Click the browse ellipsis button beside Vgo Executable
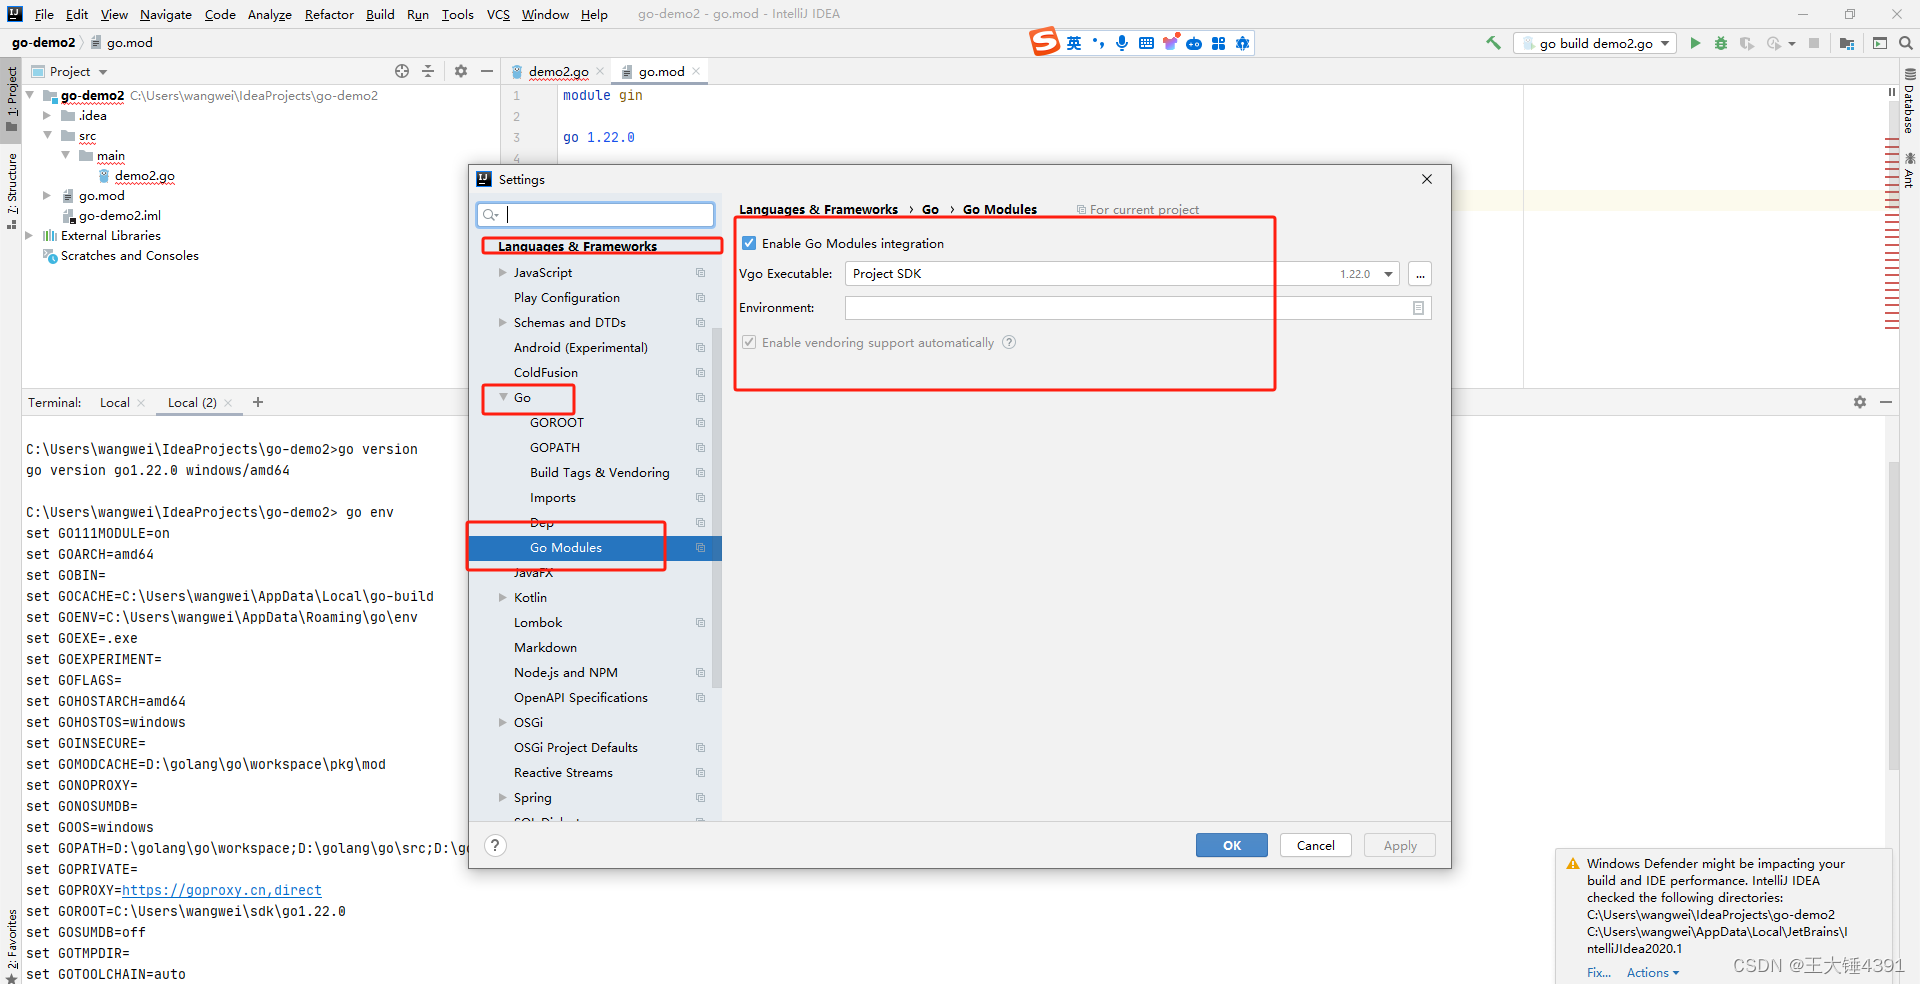This screenshot has width=1920, height=984. 1420,274
